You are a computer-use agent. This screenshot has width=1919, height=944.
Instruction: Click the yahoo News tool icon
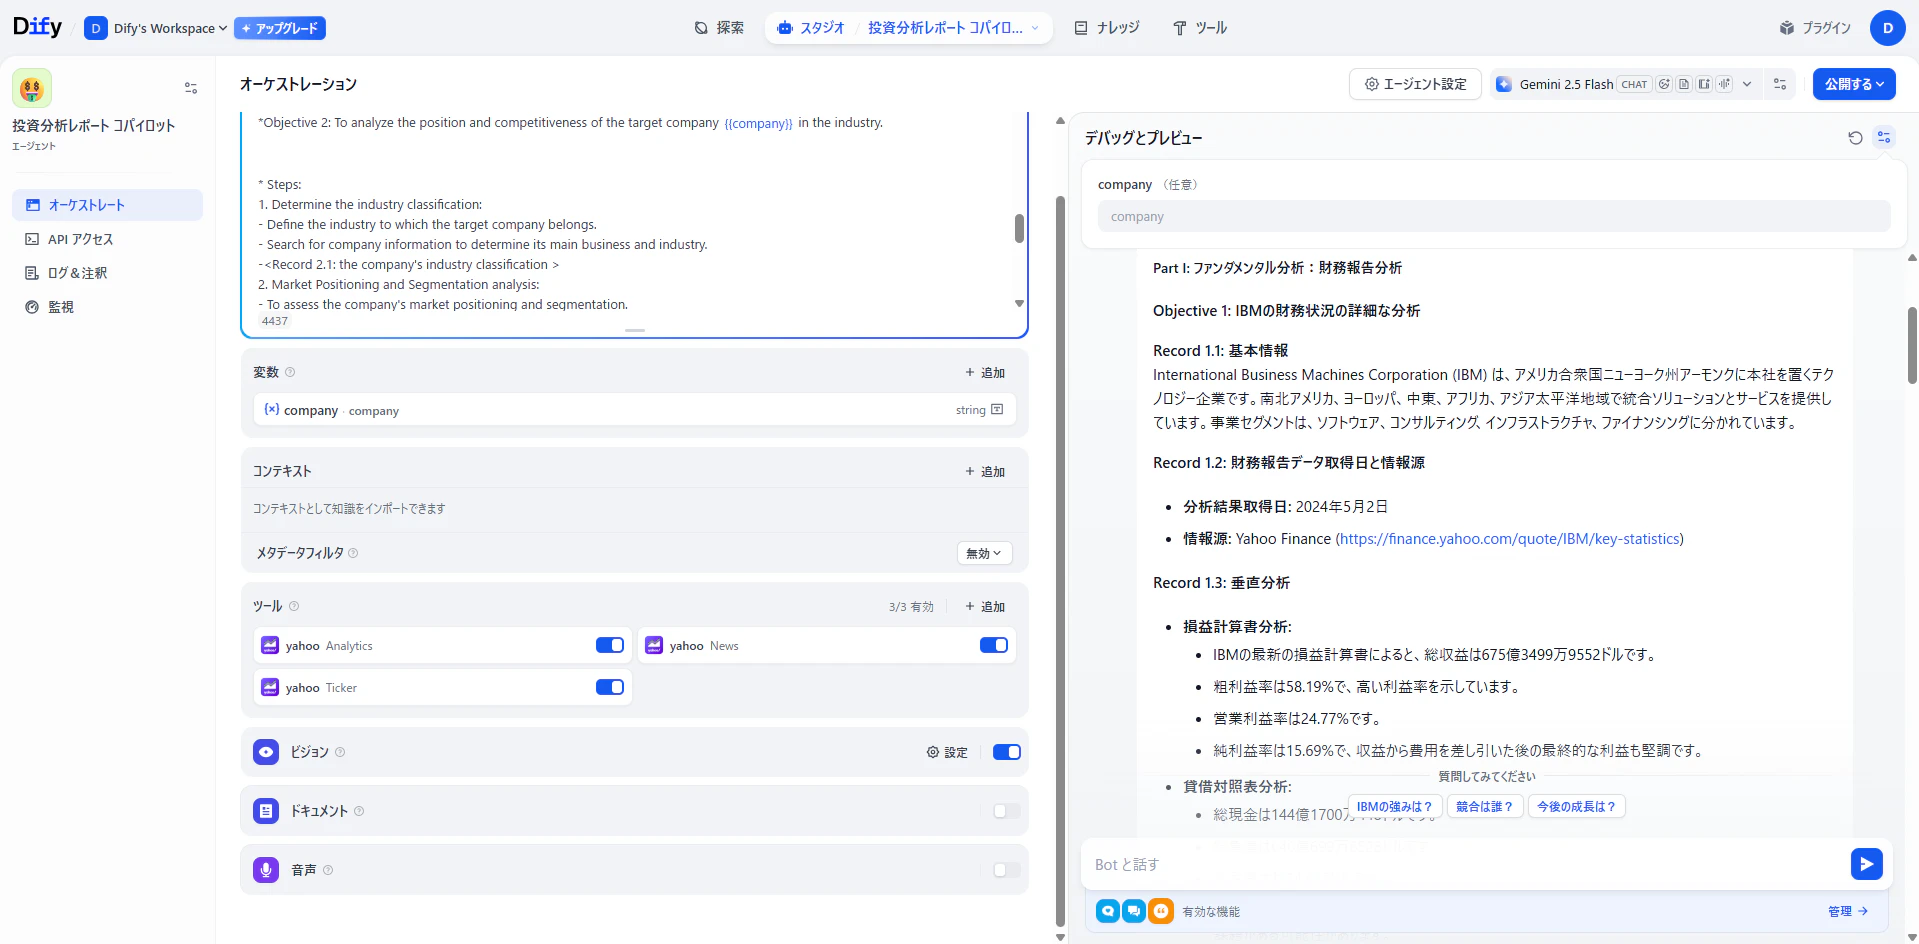pos(654,645)
